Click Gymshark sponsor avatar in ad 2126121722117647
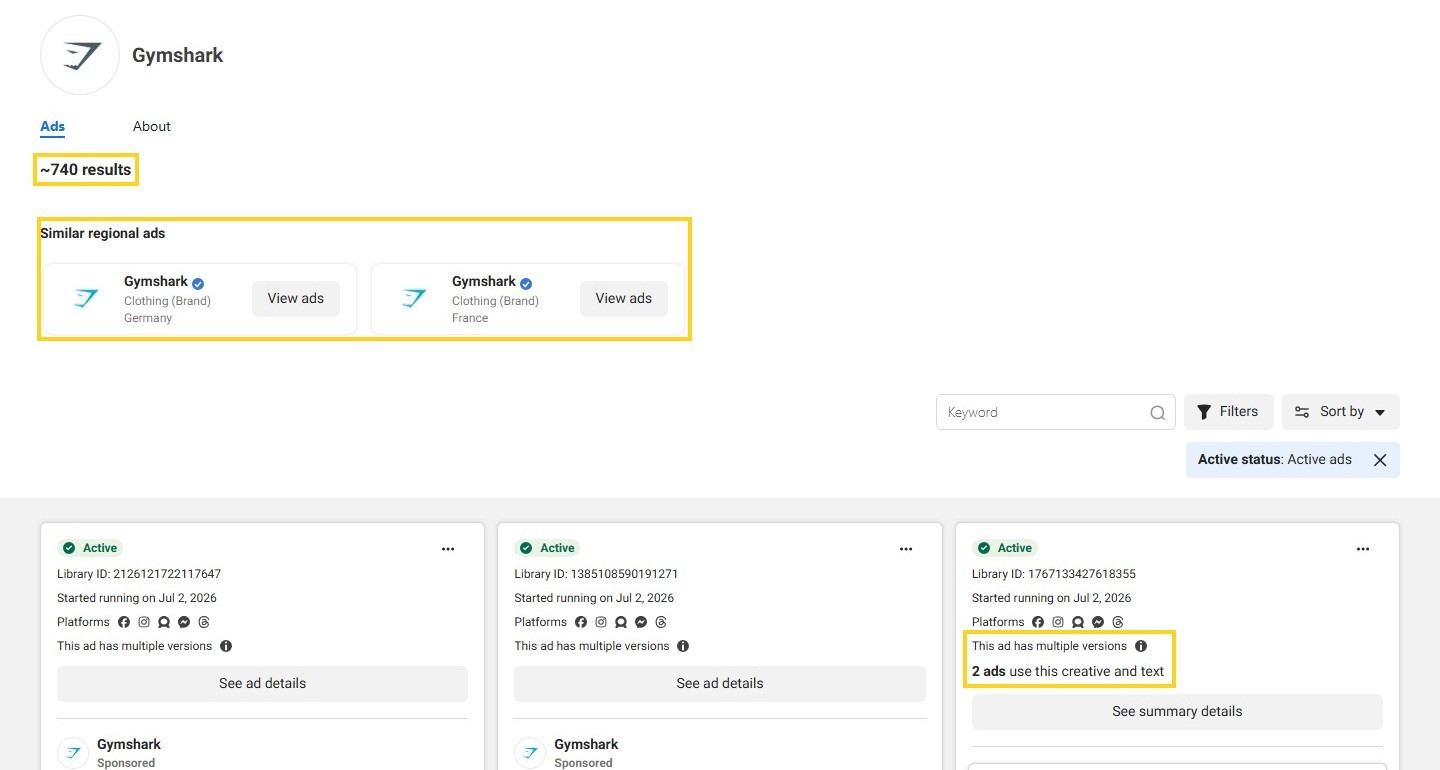This screenshot has height=770, width=1440. click(73, 752)
